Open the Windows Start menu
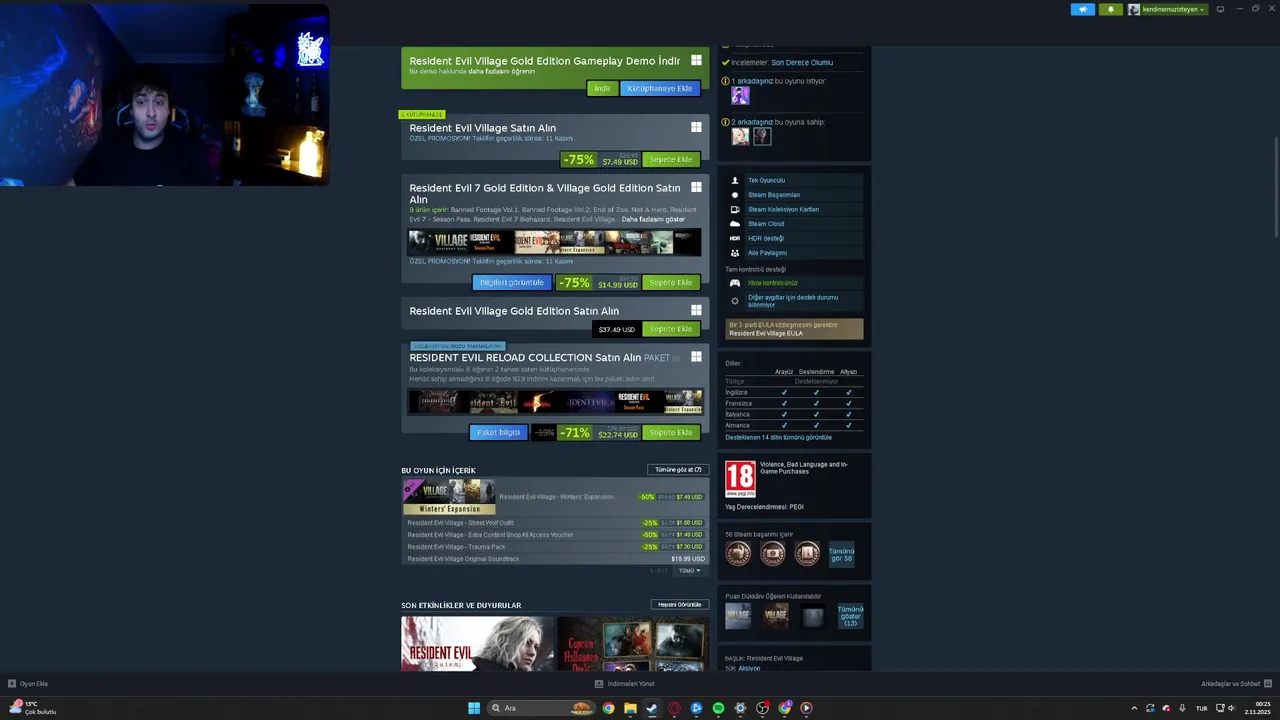Image resolution: width=1280 pixels, height=720 pixels. pyautogui.click(x=474, y=708)
